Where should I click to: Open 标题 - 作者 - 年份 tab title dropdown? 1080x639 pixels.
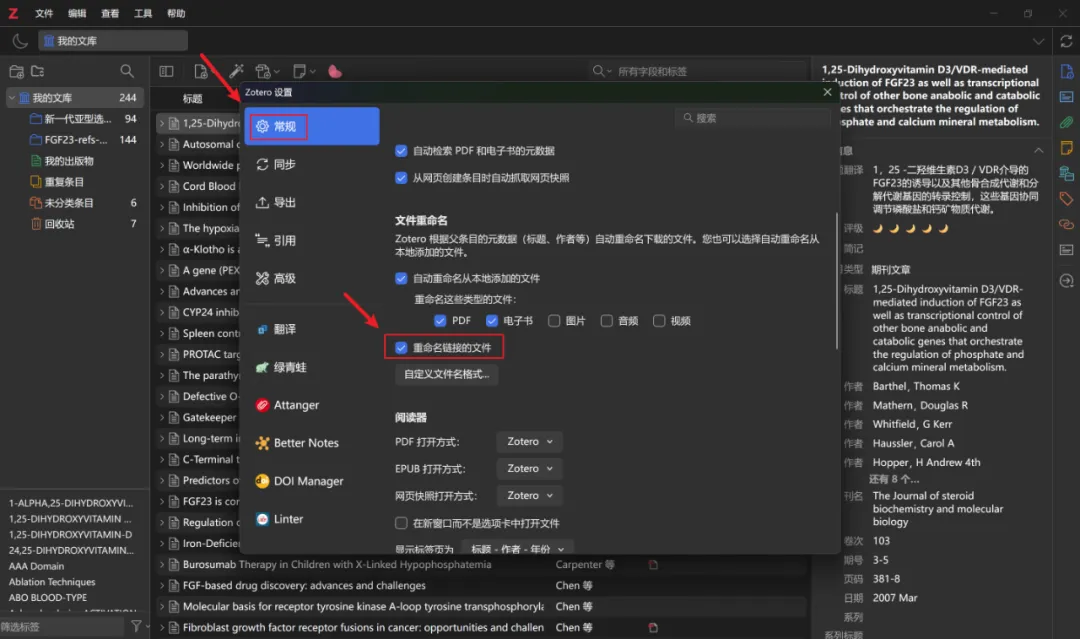click(x=517, y=549)
